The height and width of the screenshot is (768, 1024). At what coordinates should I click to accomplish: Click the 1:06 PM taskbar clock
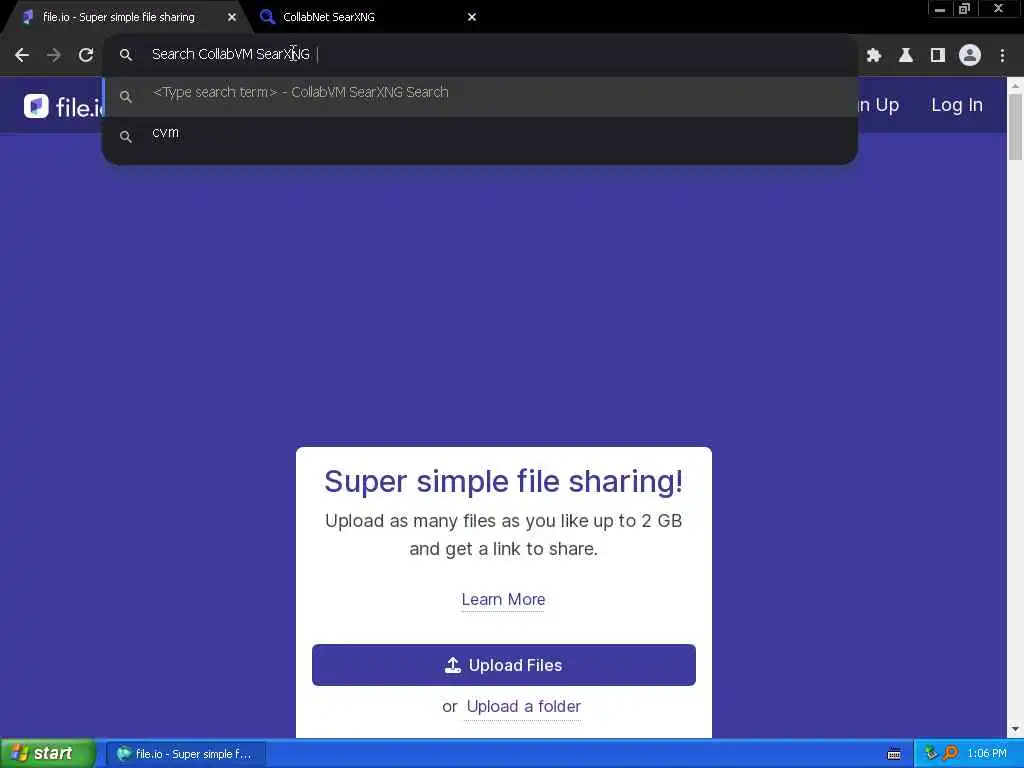coord(987,754)
